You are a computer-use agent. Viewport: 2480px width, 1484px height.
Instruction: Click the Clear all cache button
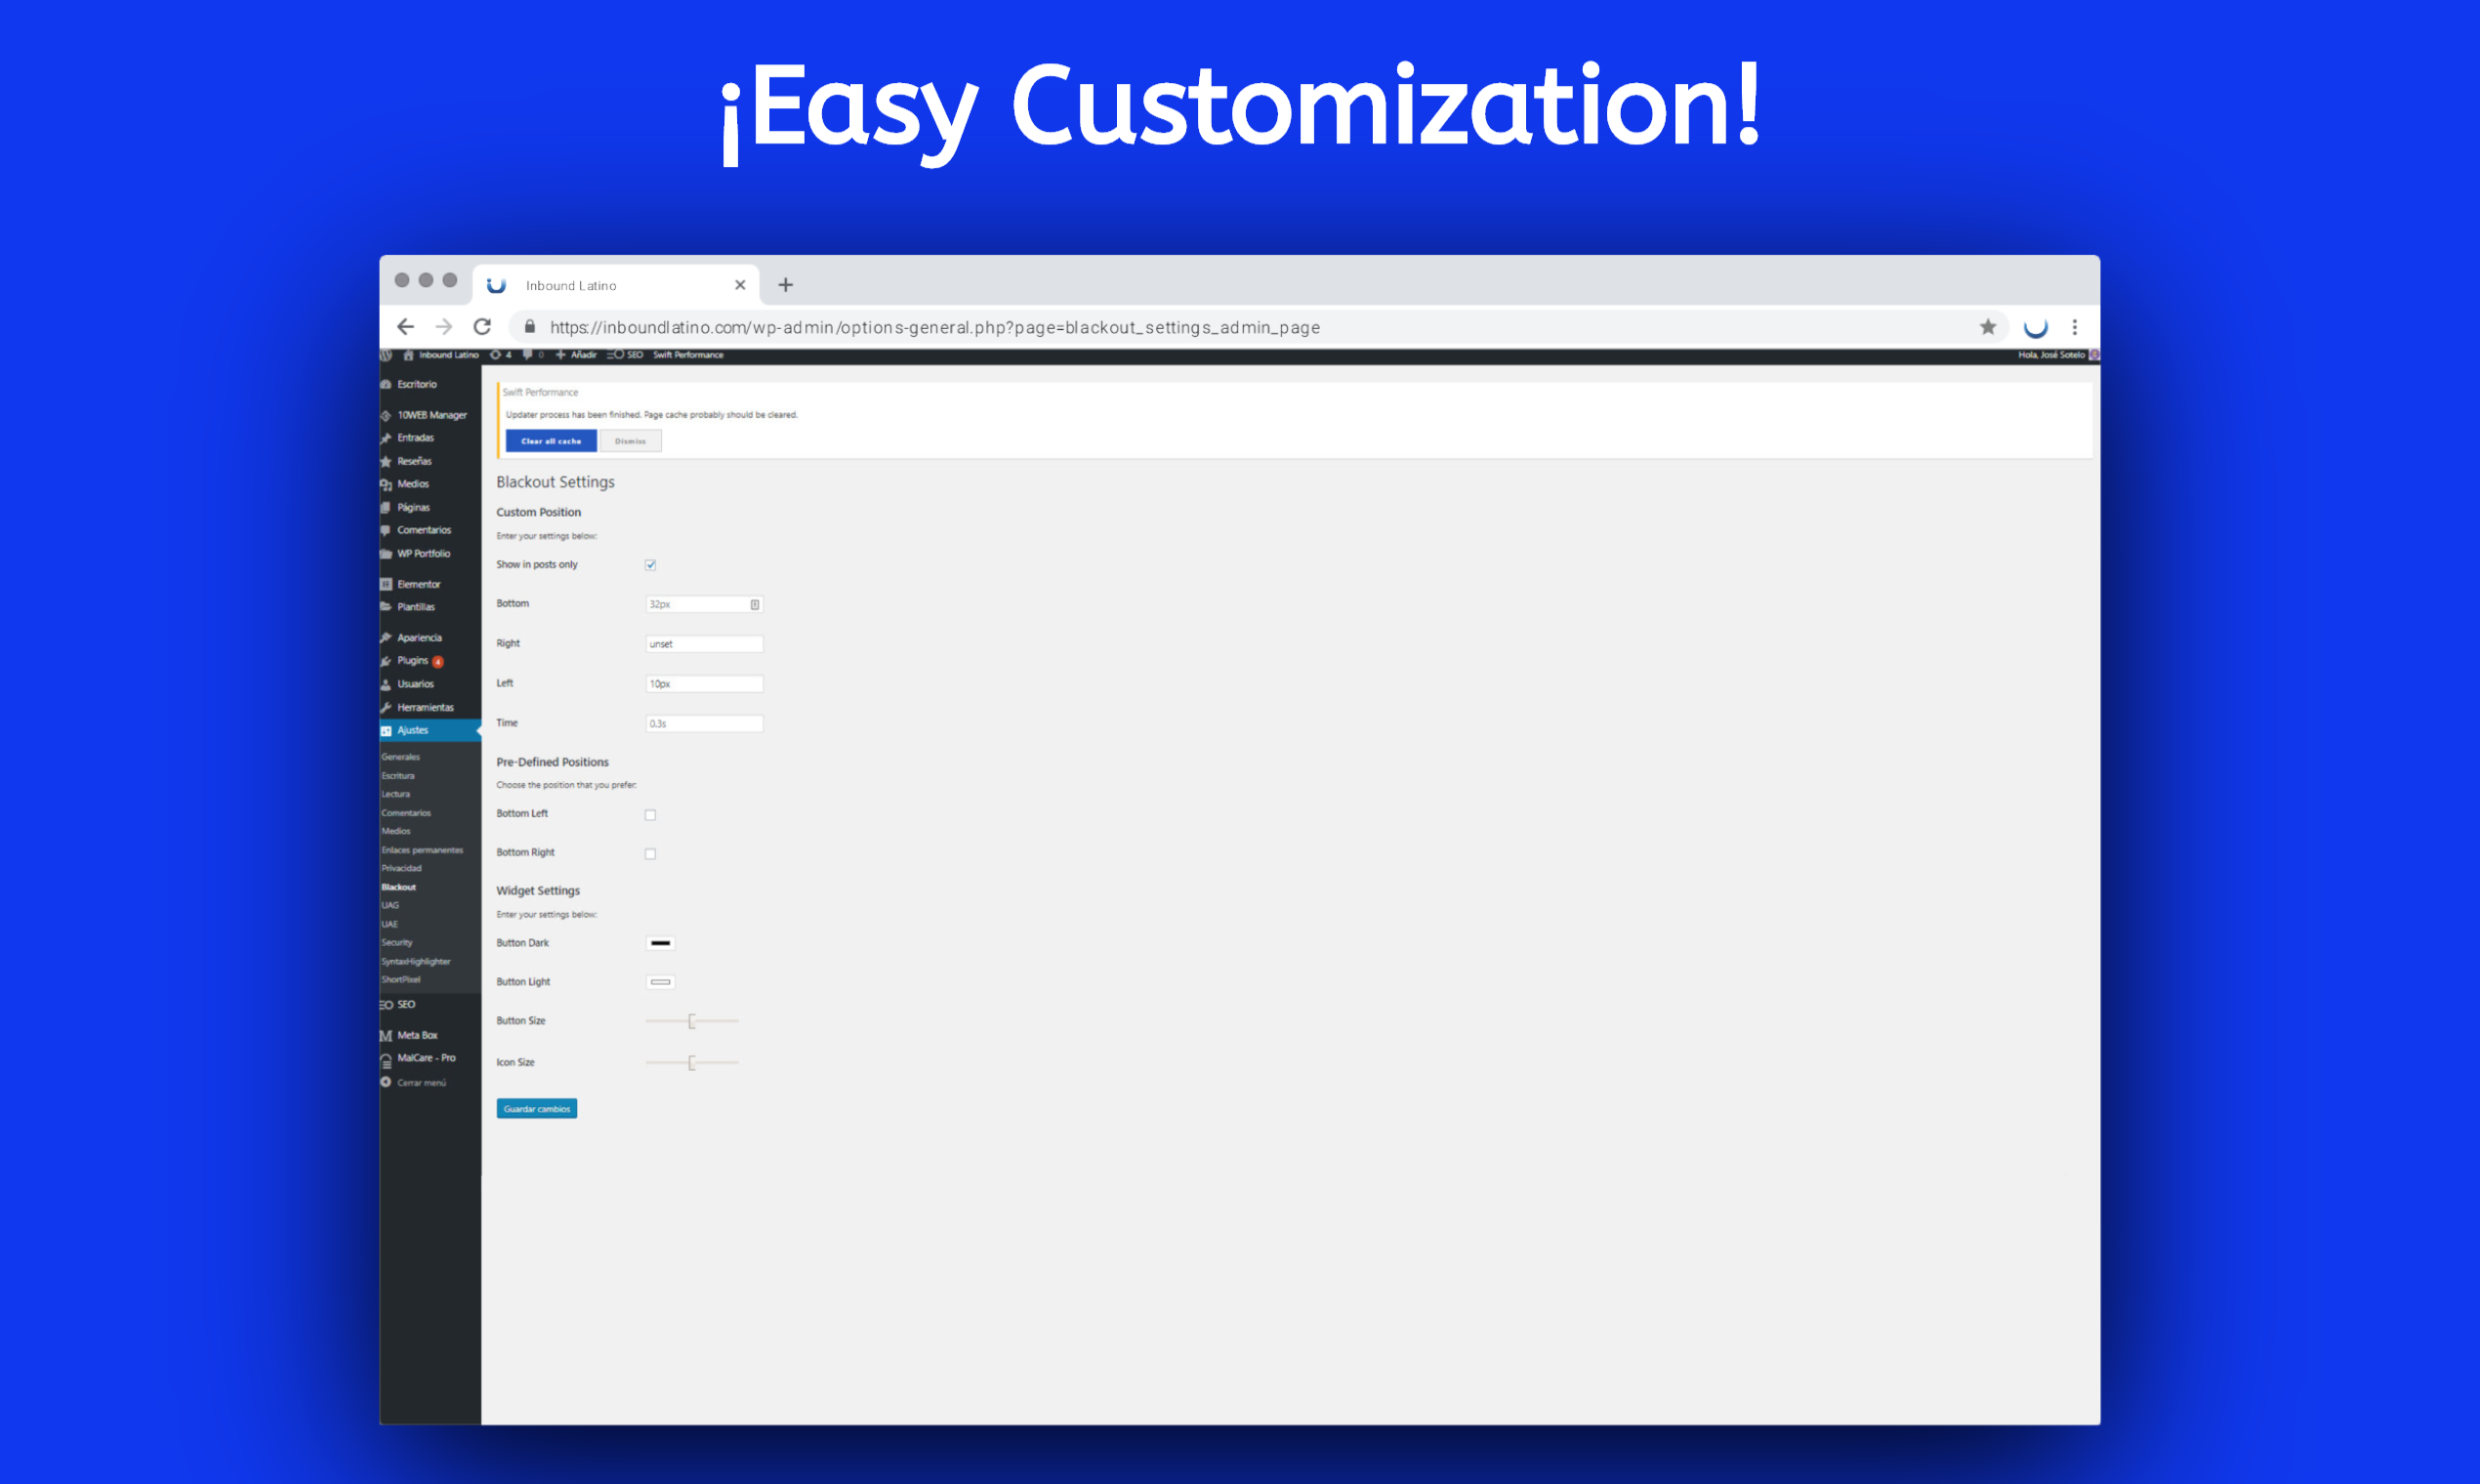tap(551, 441)
